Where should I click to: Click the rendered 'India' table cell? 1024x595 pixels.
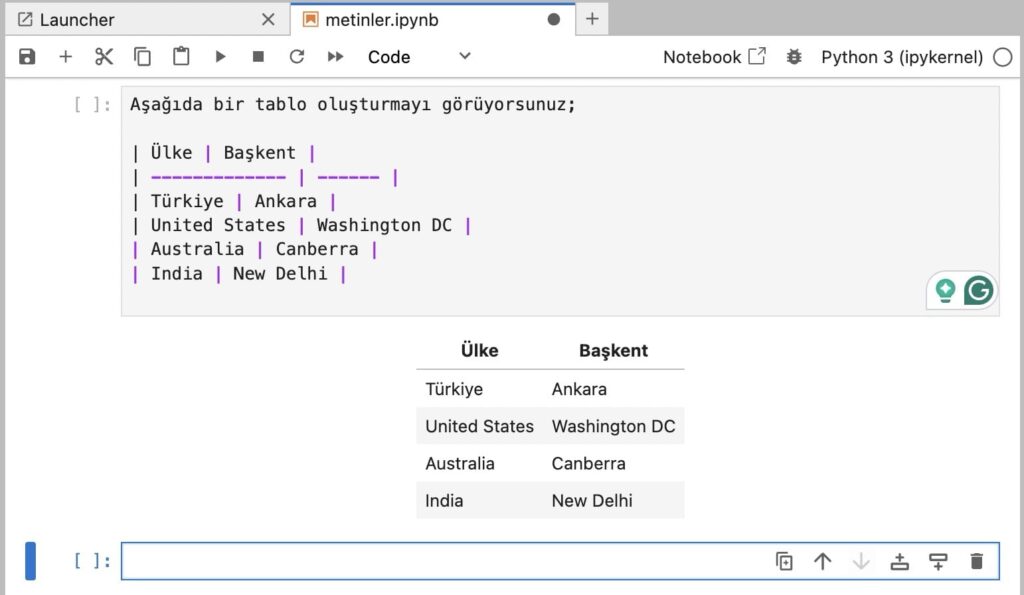[444, 501]
